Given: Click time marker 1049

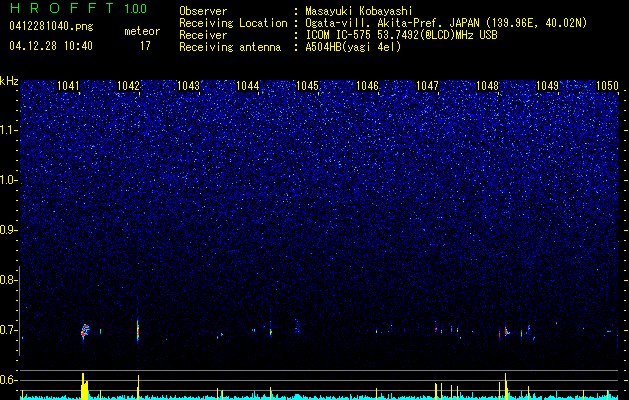Looking at the screenshot, I should (x=547, y=86).
